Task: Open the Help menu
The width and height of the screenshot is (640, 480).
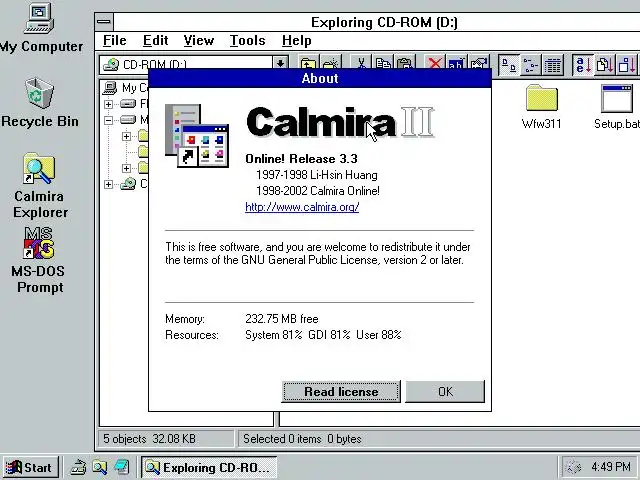Action: (x=297, y=40)
